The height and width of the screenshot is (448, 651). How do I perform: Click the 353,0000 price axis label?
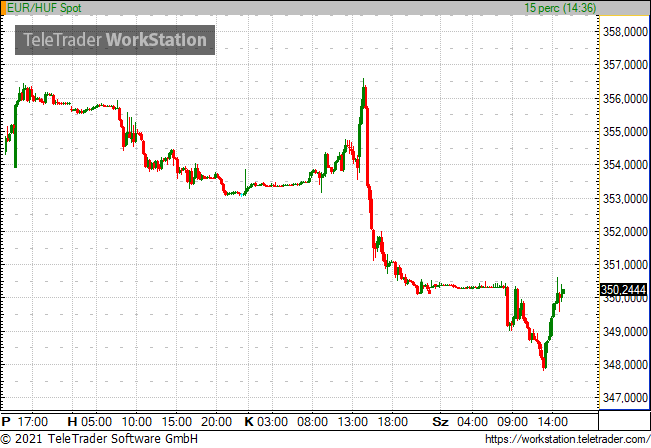625,198
